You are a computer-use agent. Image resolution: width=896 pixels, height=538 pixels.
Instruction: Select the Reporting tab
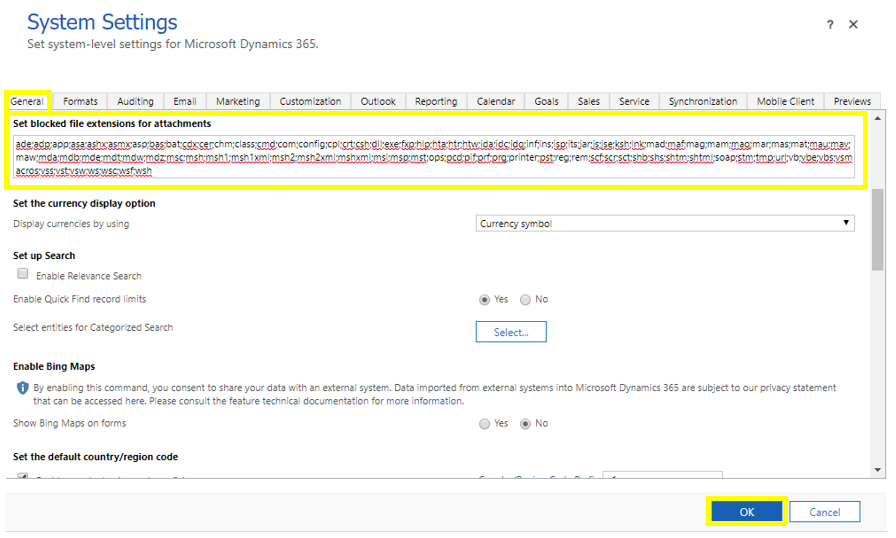click(x=436, y=101)
